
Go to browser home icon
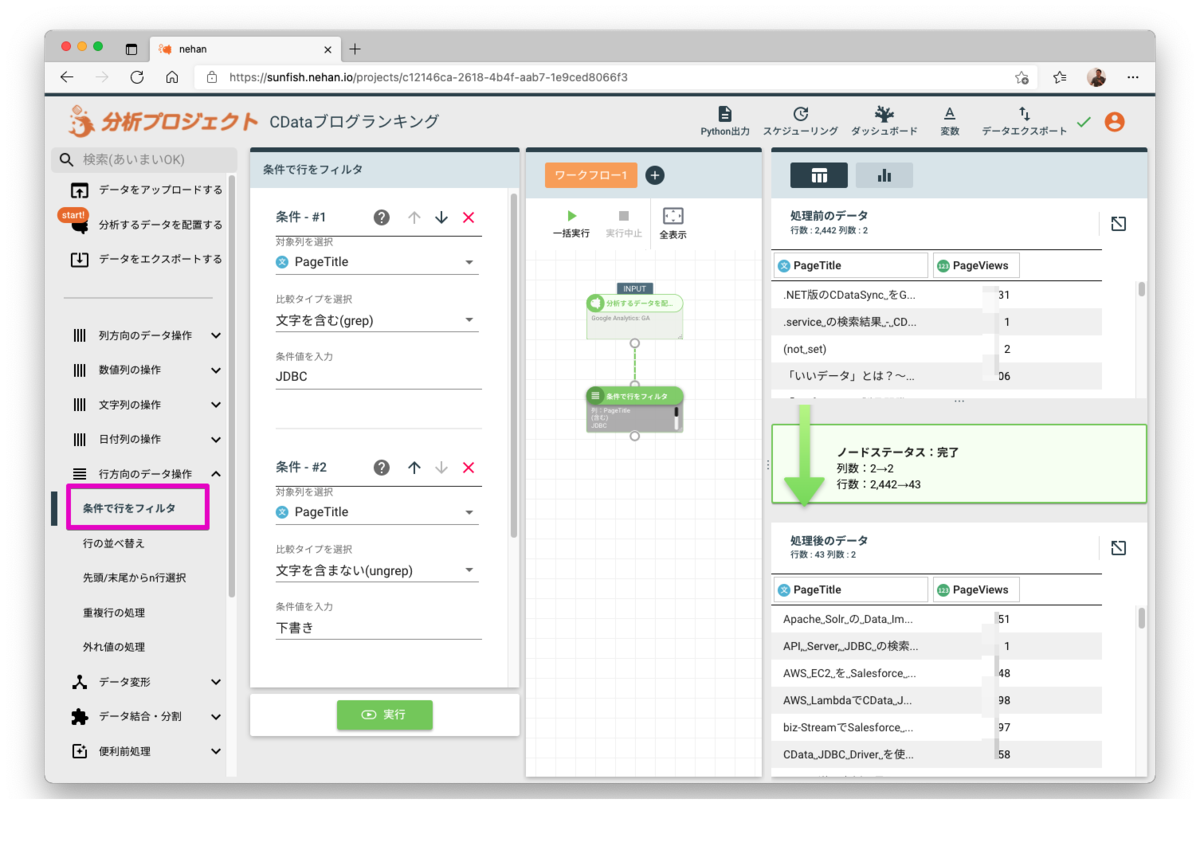pos(172,77)
